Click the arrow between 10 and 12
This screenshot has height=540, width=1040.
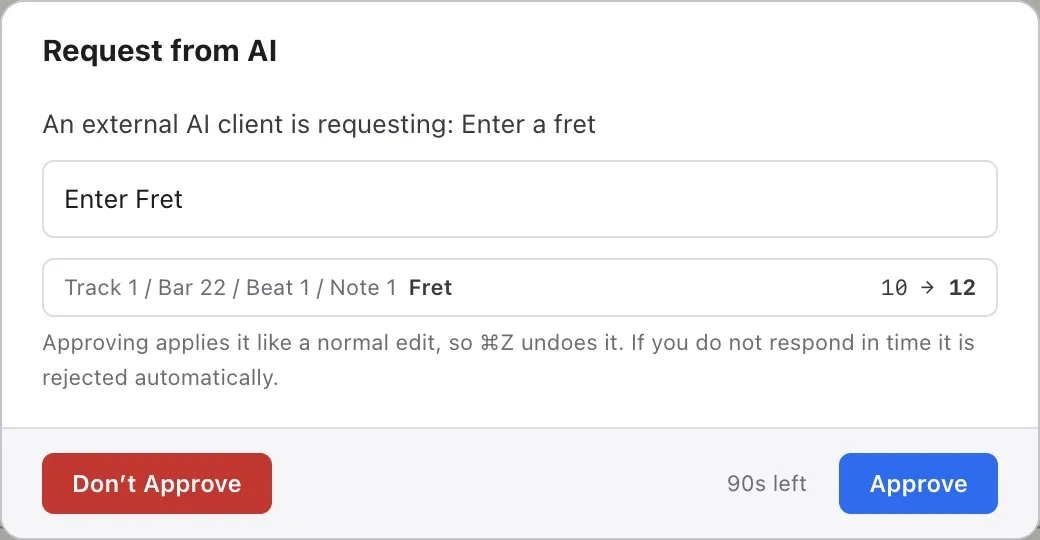pos(927,287)
